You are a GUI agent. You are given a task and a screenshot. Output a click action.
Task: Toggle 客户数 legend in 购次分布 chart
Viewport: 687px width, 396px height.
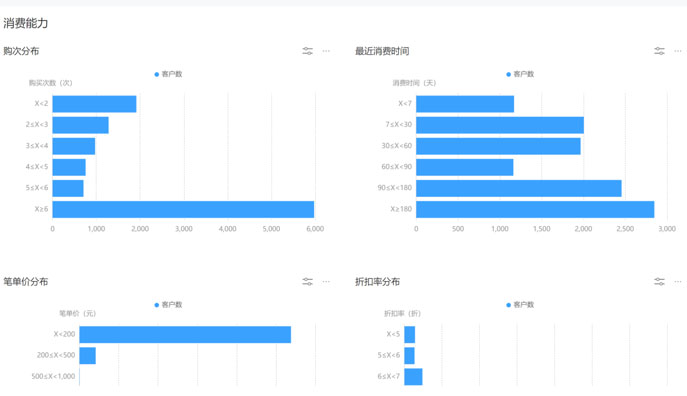[x=168, y=74]
